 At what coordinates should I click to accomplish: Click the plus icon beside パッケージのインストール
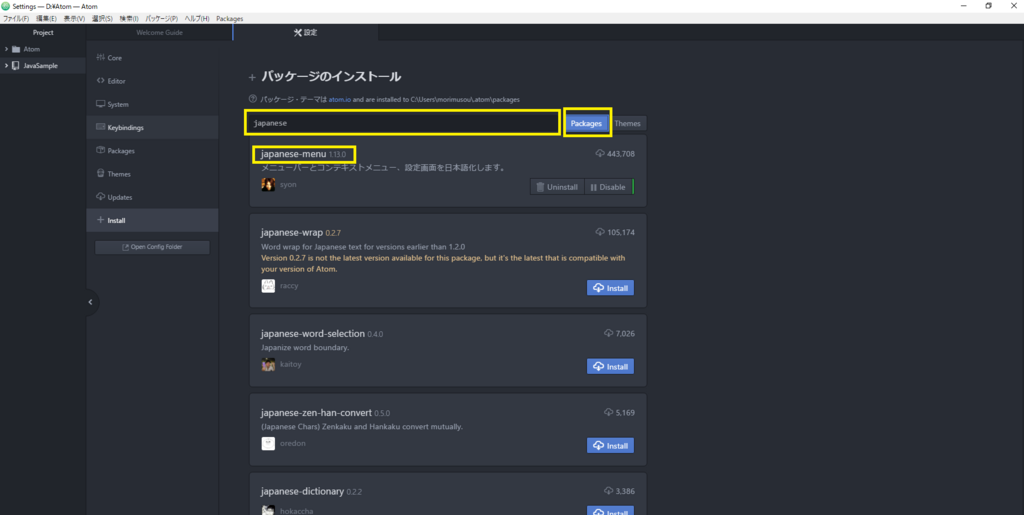click(x=252, y=78)
